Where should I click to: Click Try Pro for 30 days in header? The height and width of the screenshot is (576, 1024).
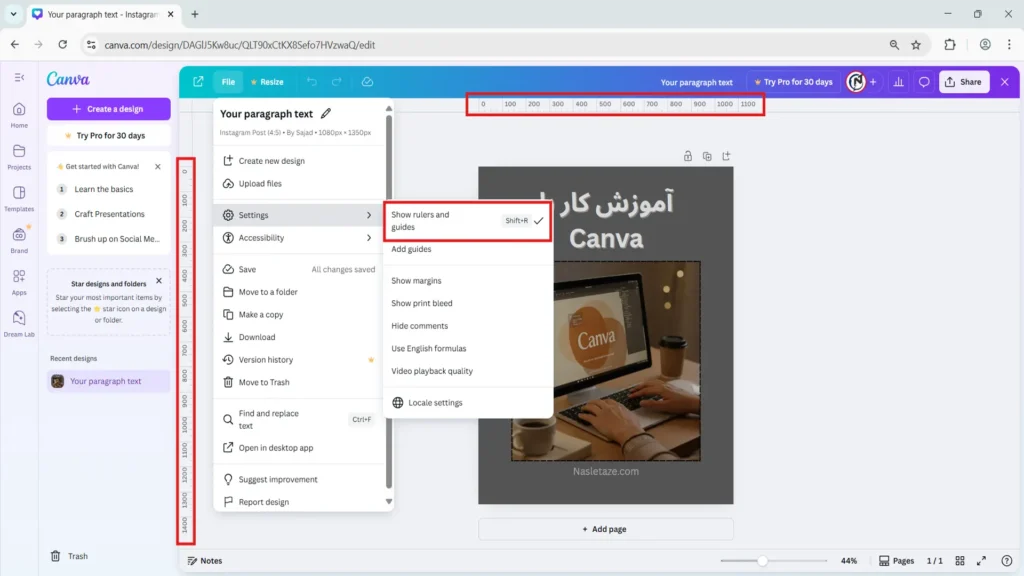(x=793, y=82)
